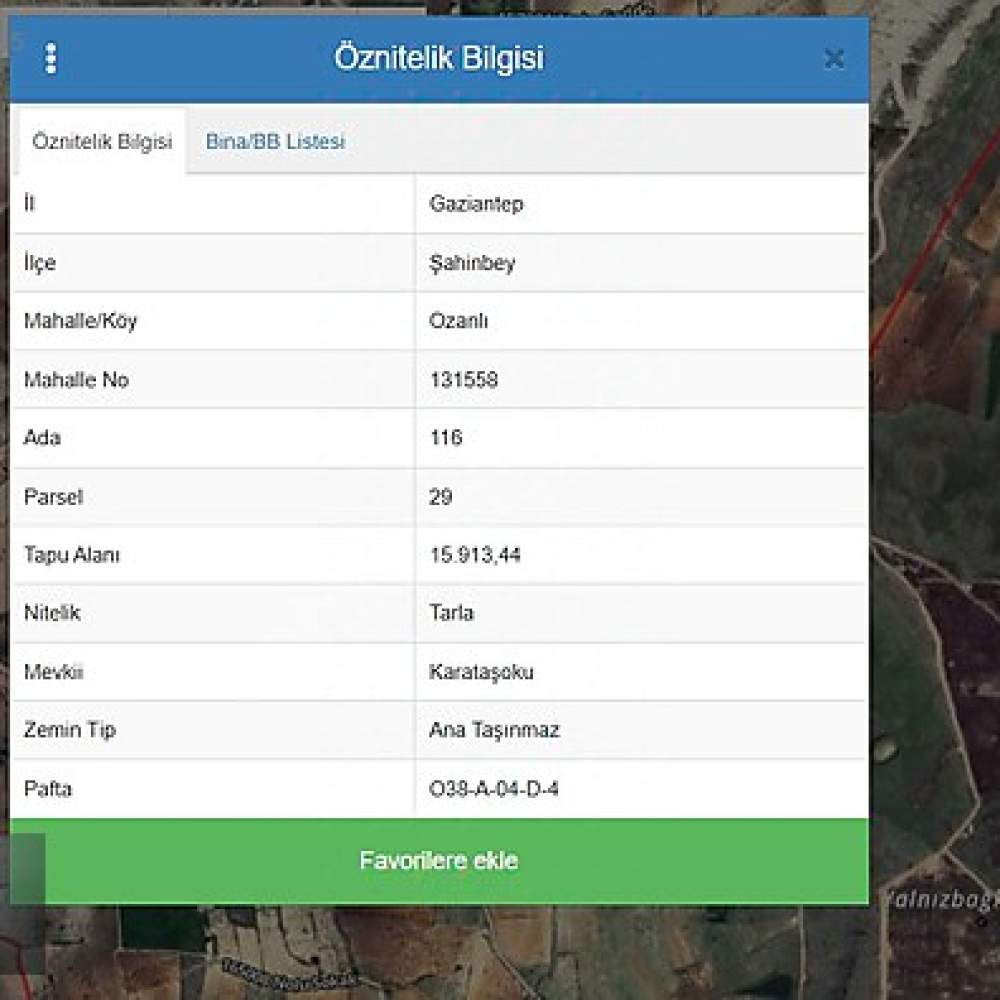1000x1000 pixels.
Task: Select the Mahalle No value 131558
Action: click(464, 379)
